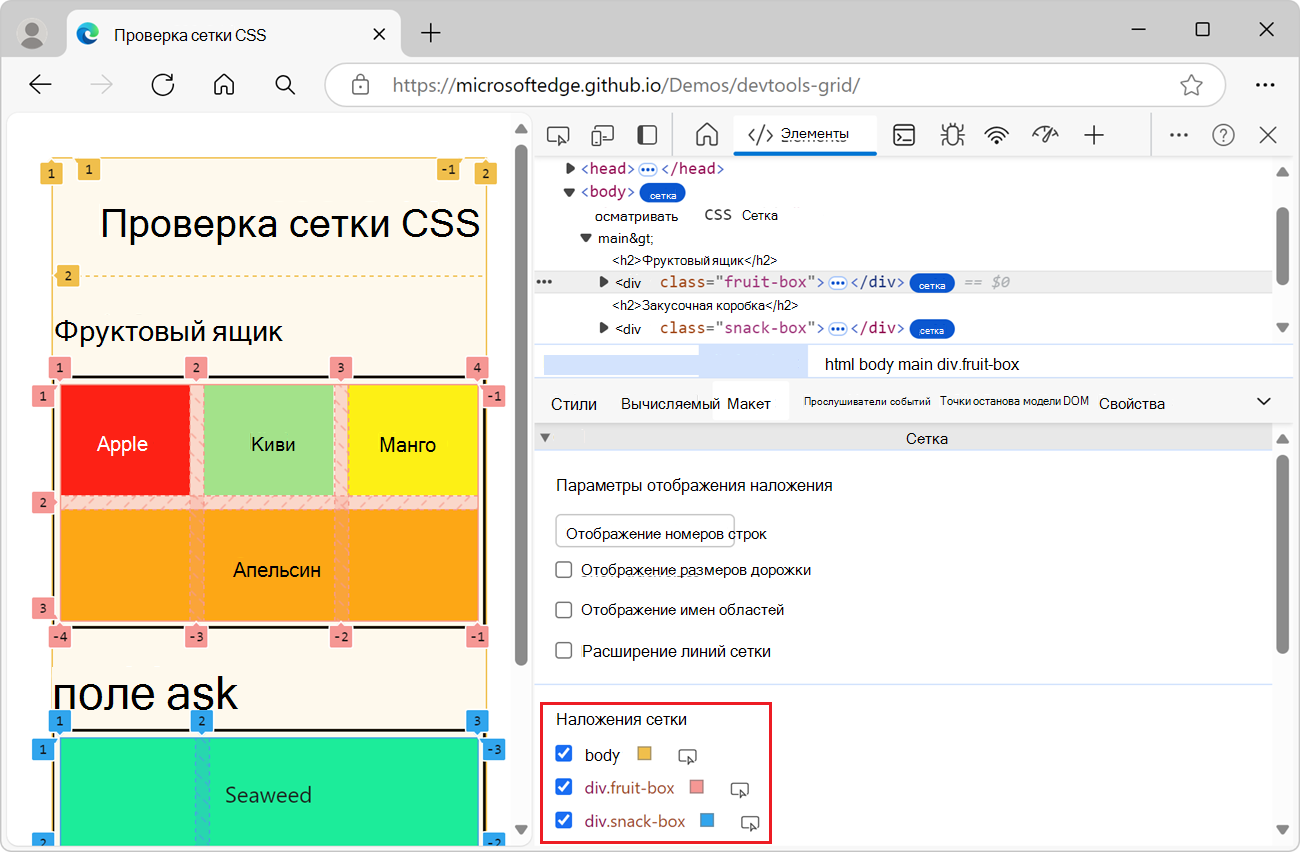1300x852 pixels.
Task: Open the Issues (bug) panel
Action: click(x=951, y=134)
